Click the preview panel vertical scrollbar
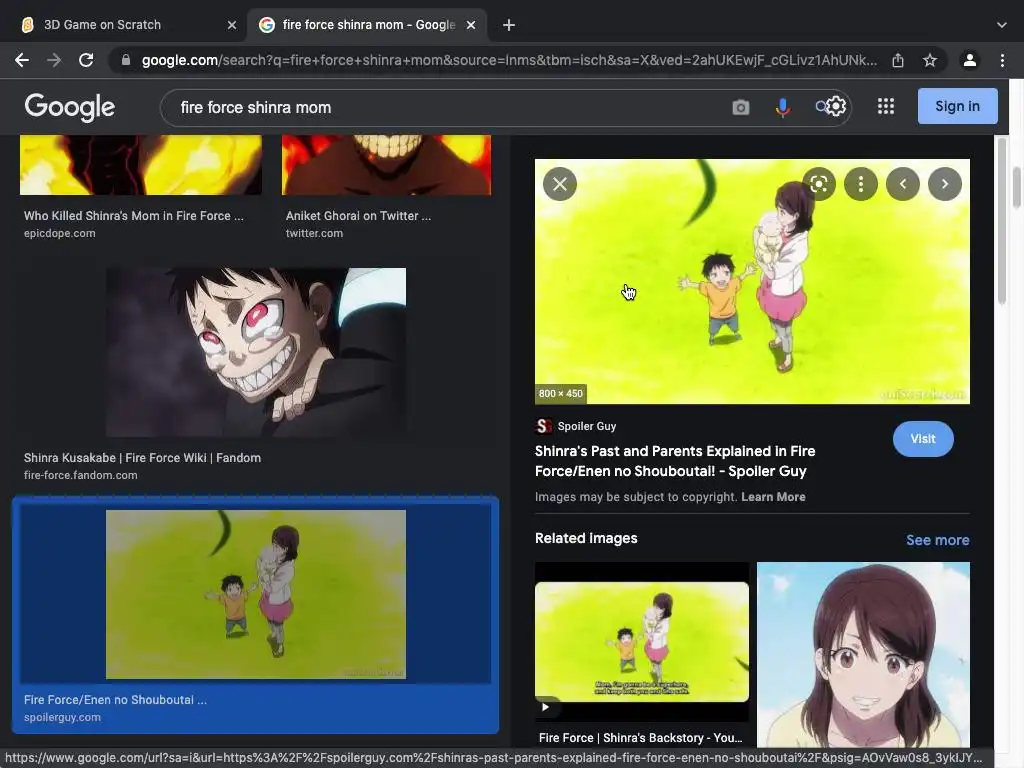Image resolution: width=1024 pixels, height=768 pixels. pos(1000,222)
